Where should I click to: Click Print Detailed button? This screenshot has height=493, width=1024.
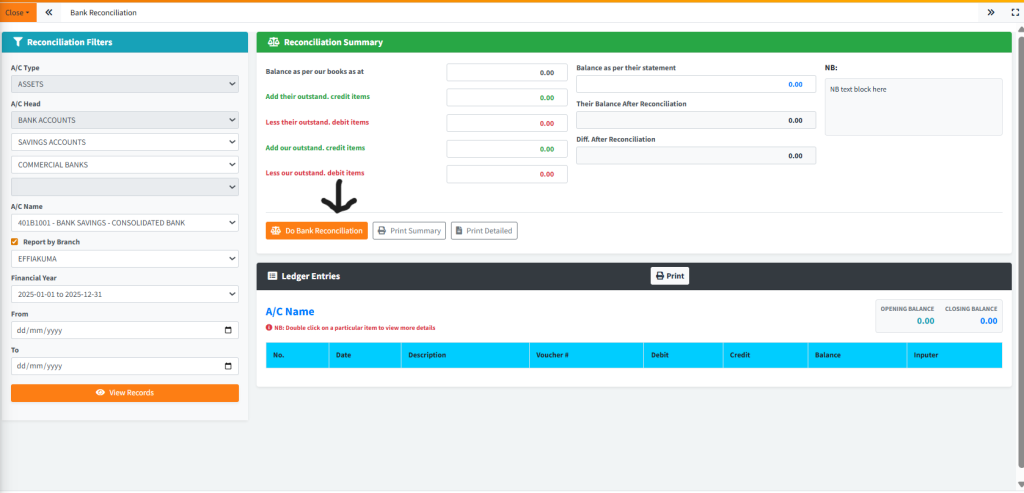tap(484, 231)
